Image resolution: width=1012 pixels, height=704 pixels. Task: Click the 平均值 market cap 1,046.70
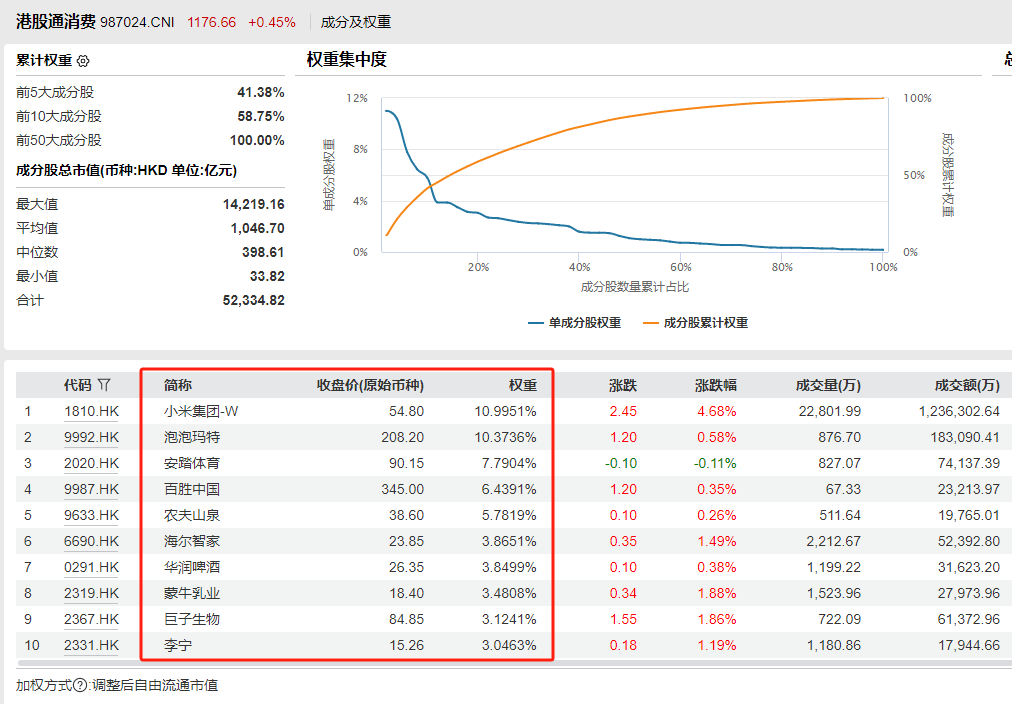[x=258, y=228]
